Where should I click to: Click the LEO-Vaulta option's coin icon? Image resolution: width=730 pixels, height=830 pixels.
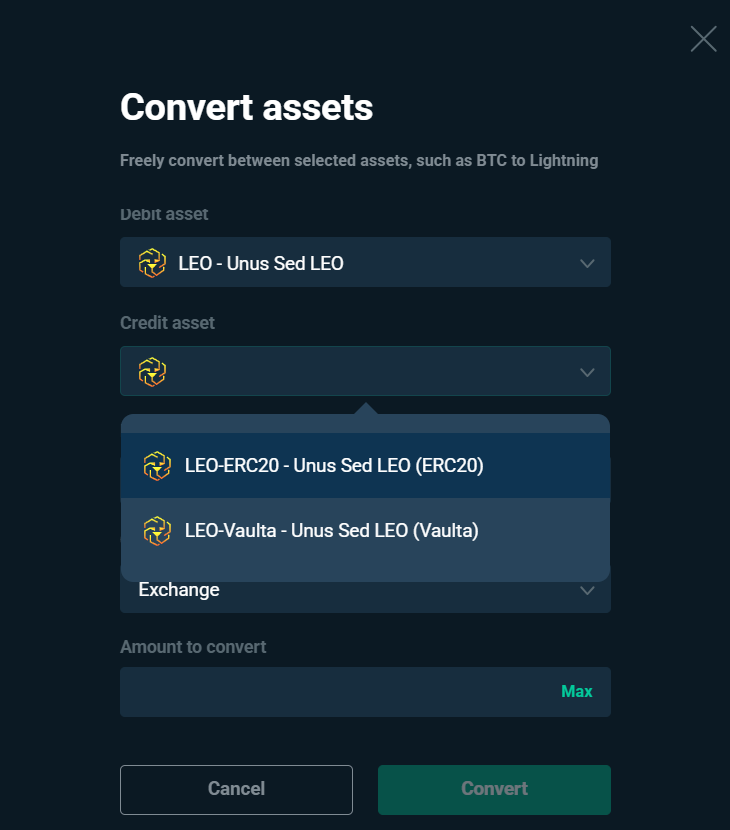pos(157,530)
